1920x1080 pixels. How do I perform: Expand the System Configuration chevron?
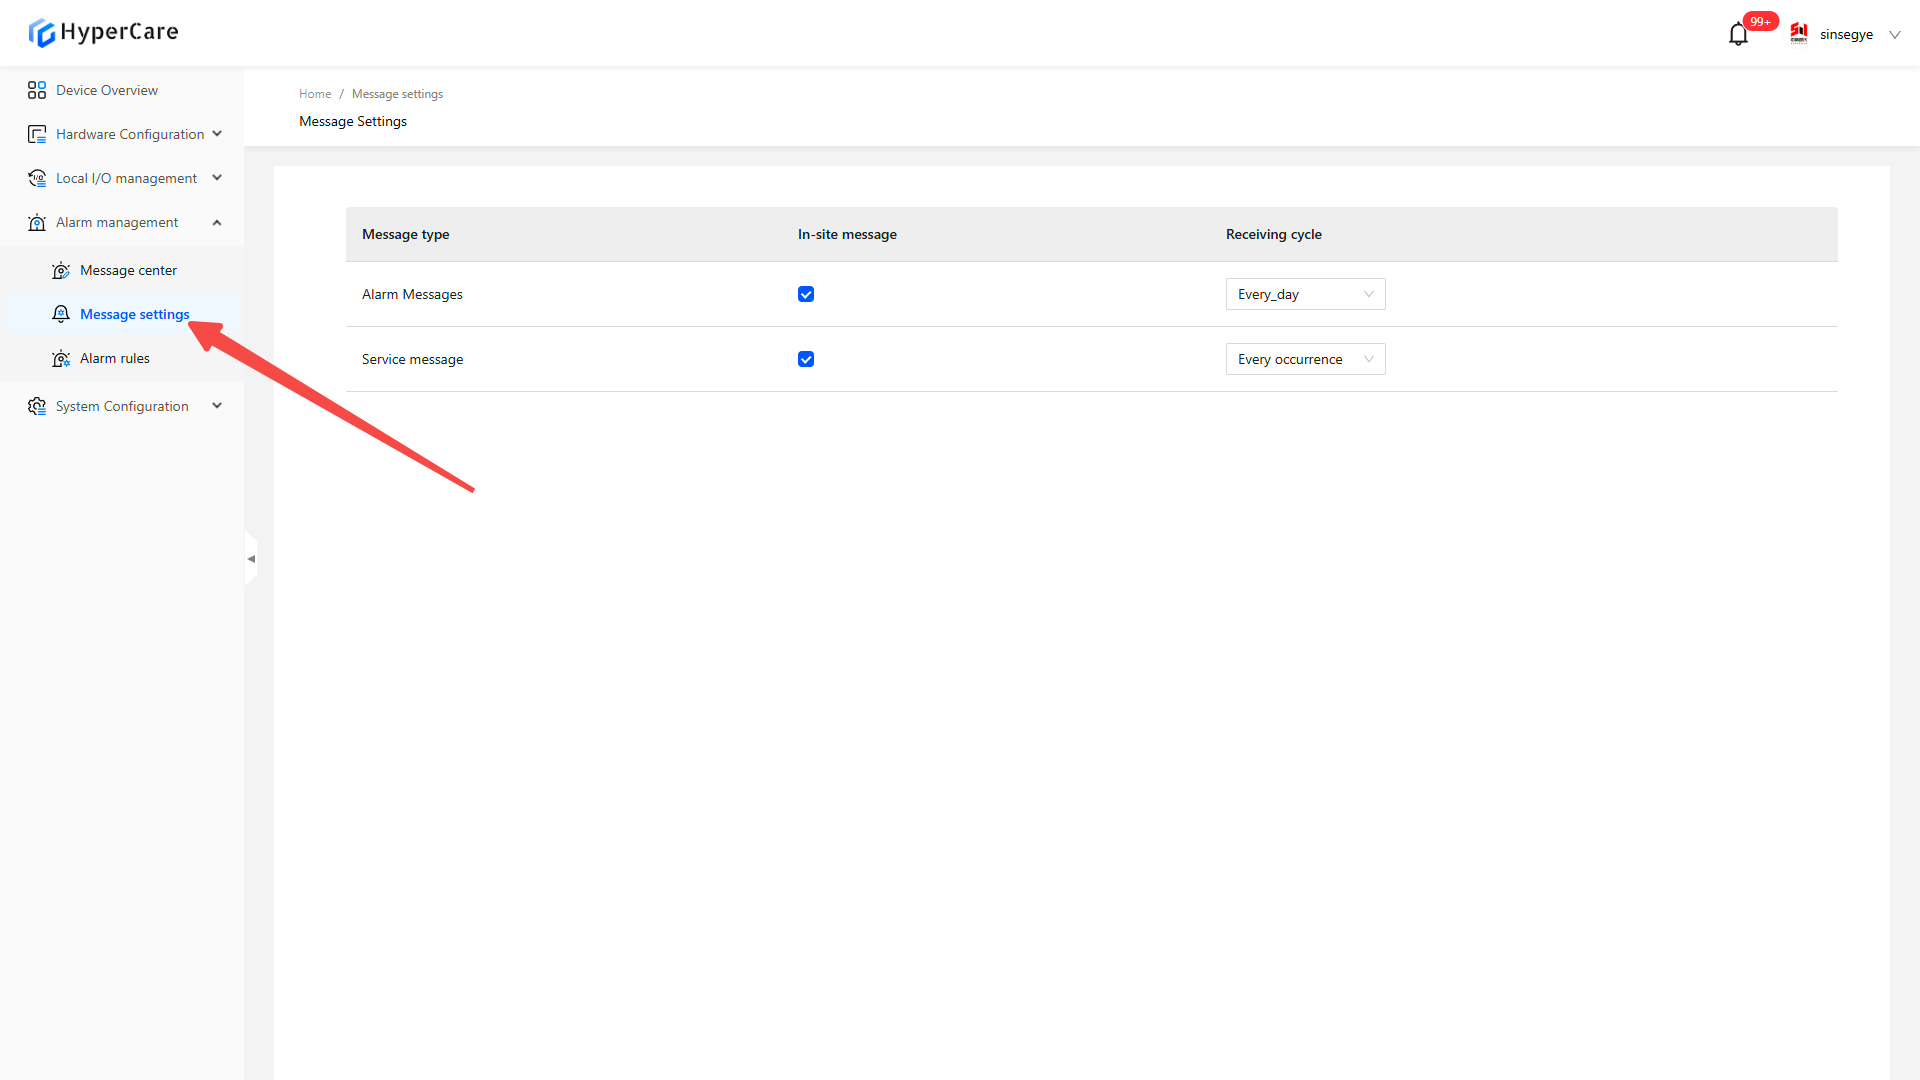coord(217,406)
